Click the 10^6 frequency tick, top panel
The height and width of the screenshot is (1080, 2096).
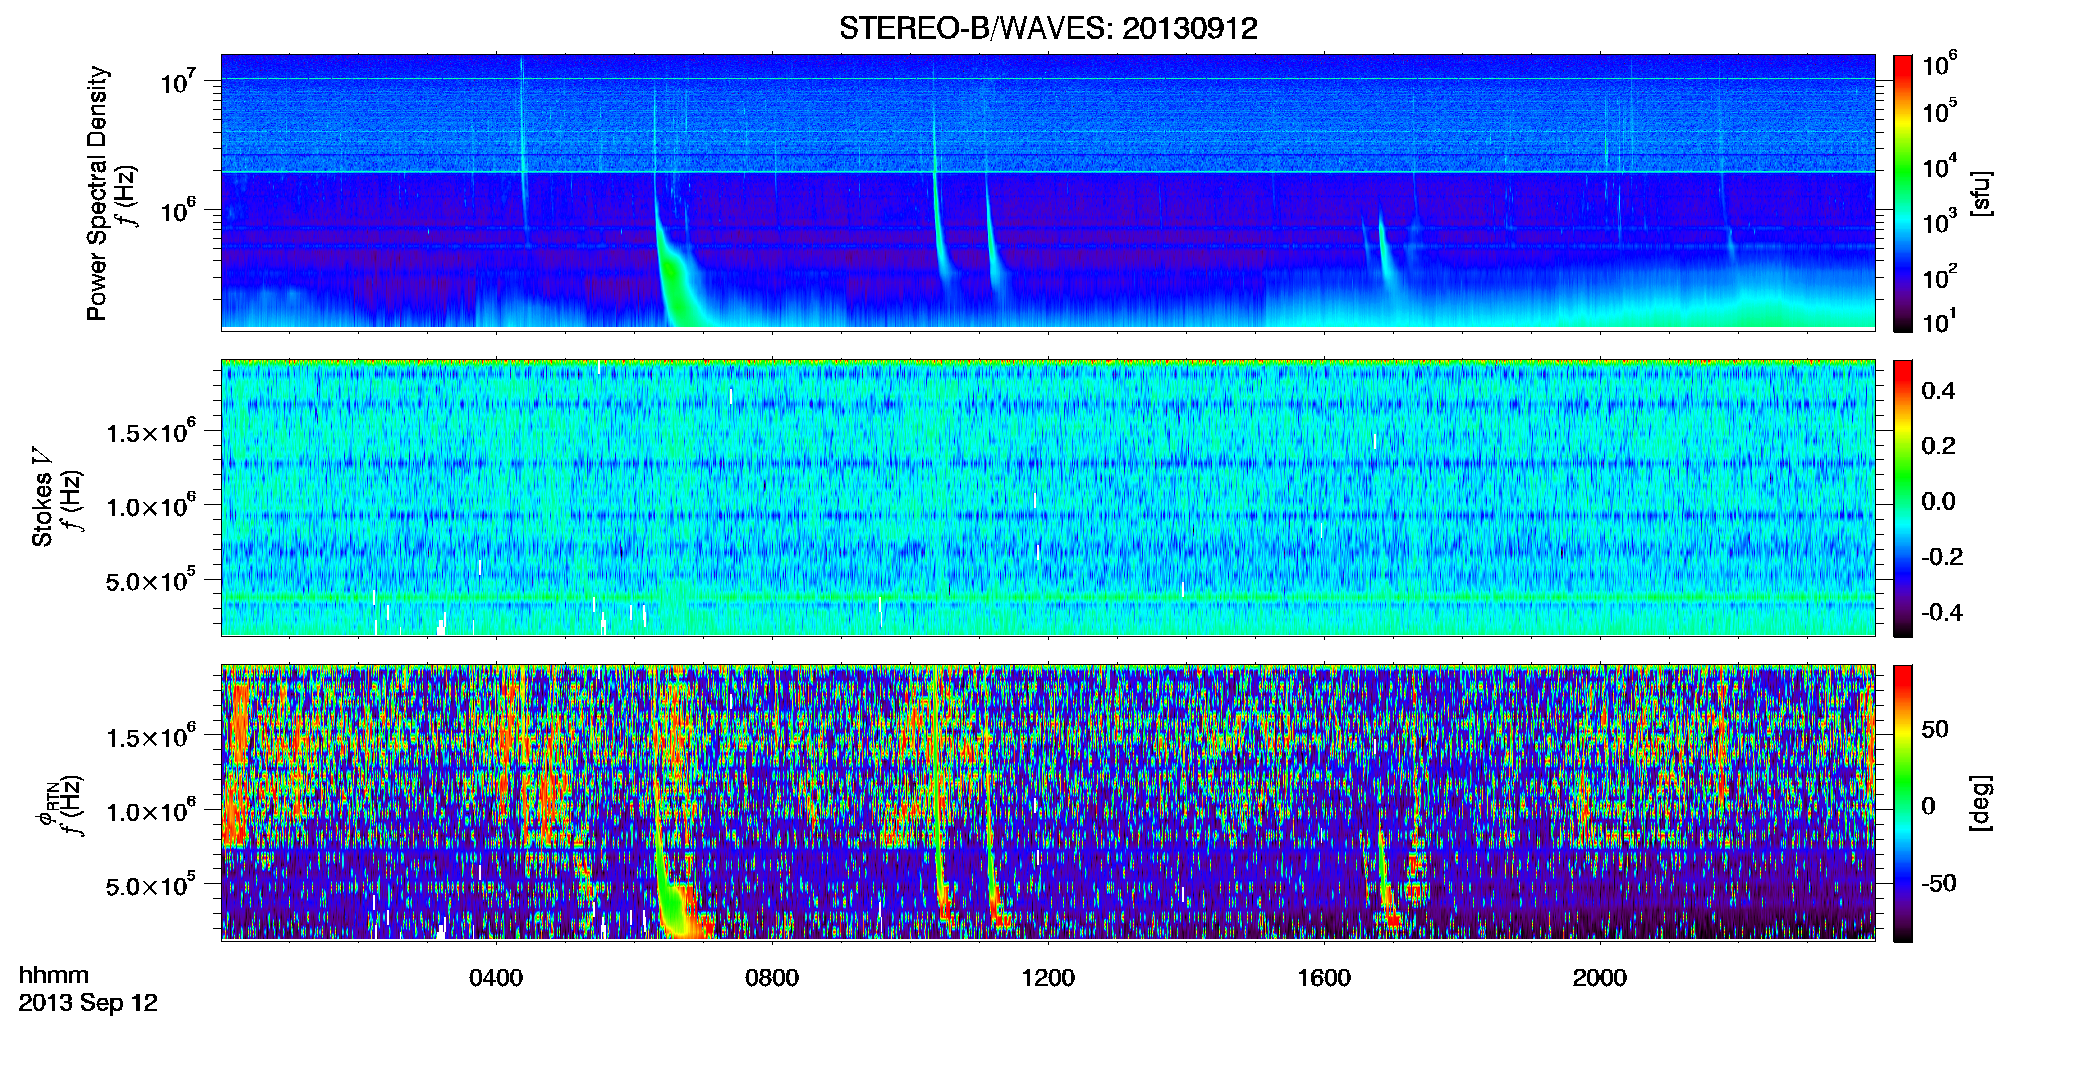point(178,210)
